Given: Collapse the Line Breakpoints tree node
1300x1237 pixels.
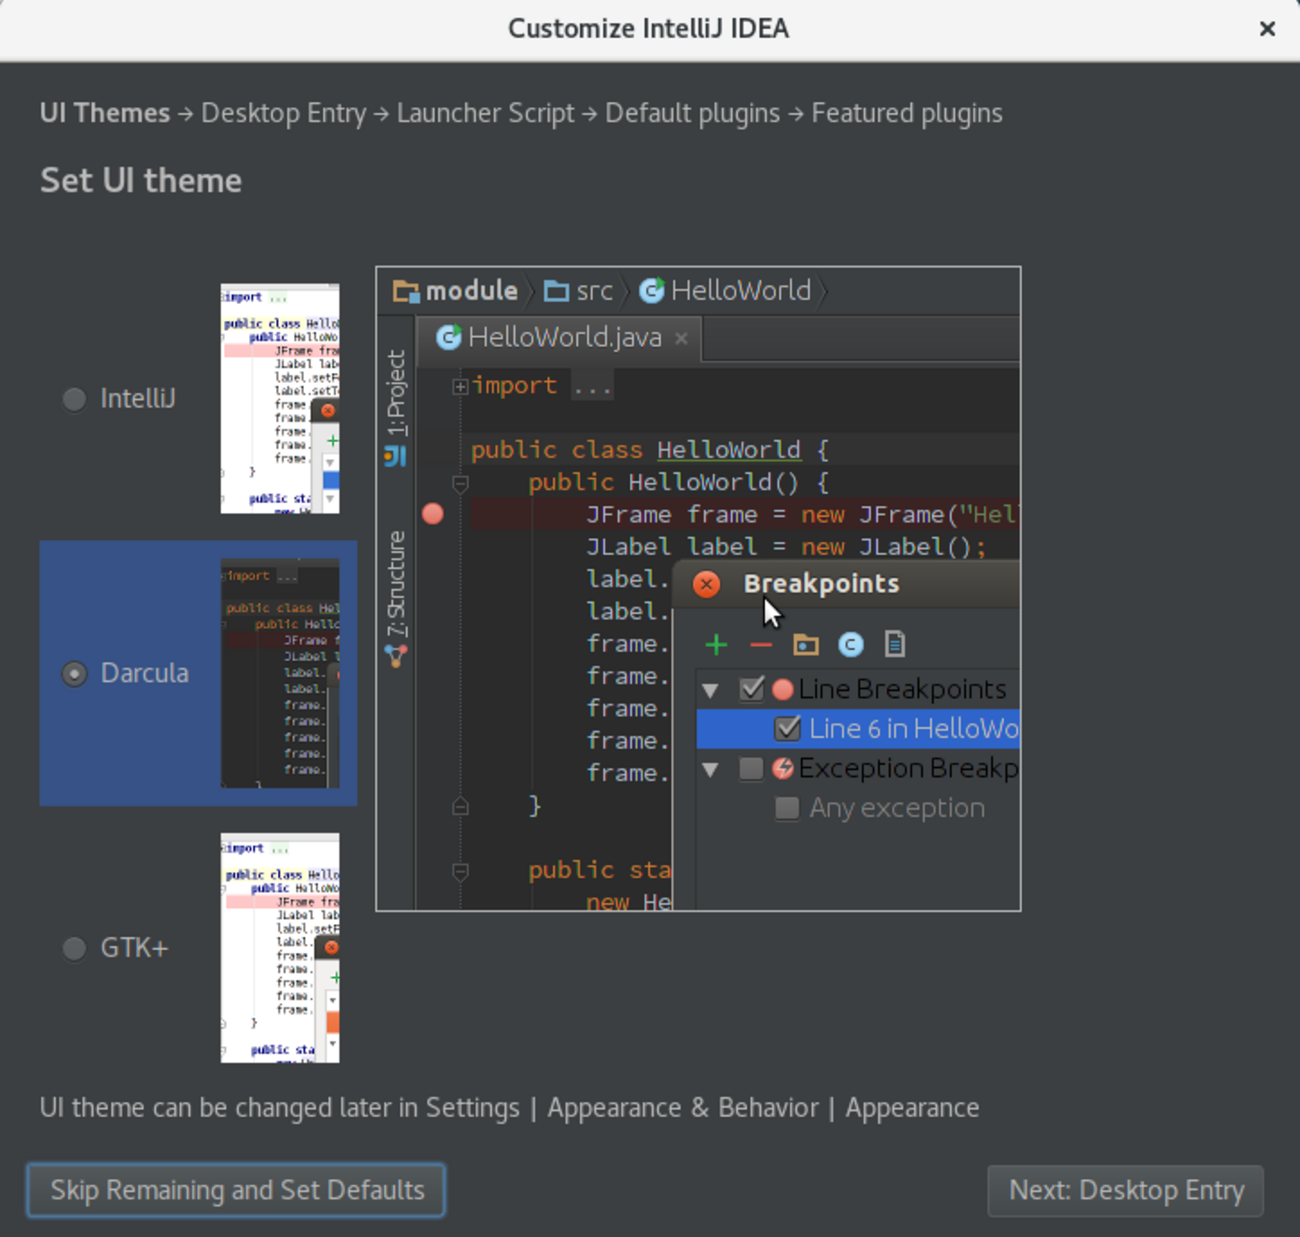Looking at the screenshot, I should [x=711, y=690].
